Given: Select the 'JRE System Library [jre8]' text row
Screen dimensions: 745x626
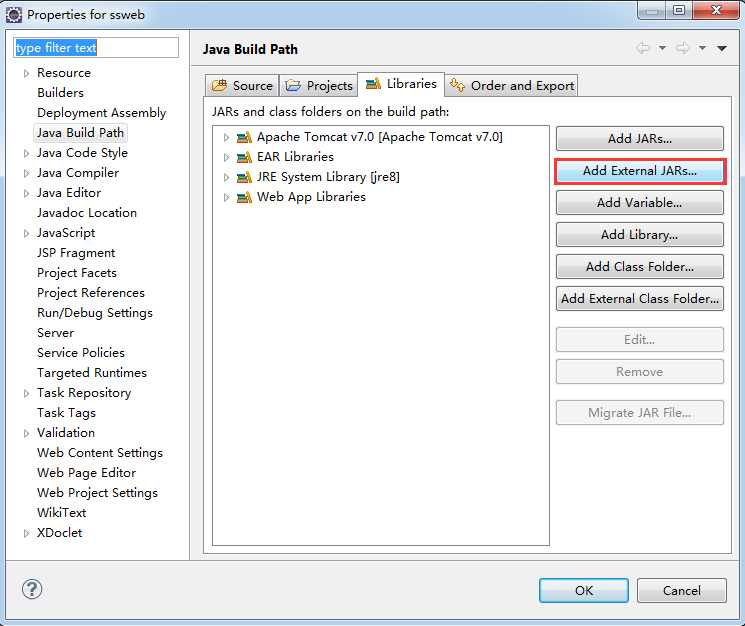Looking at the screenshot, I should point(328,177).
